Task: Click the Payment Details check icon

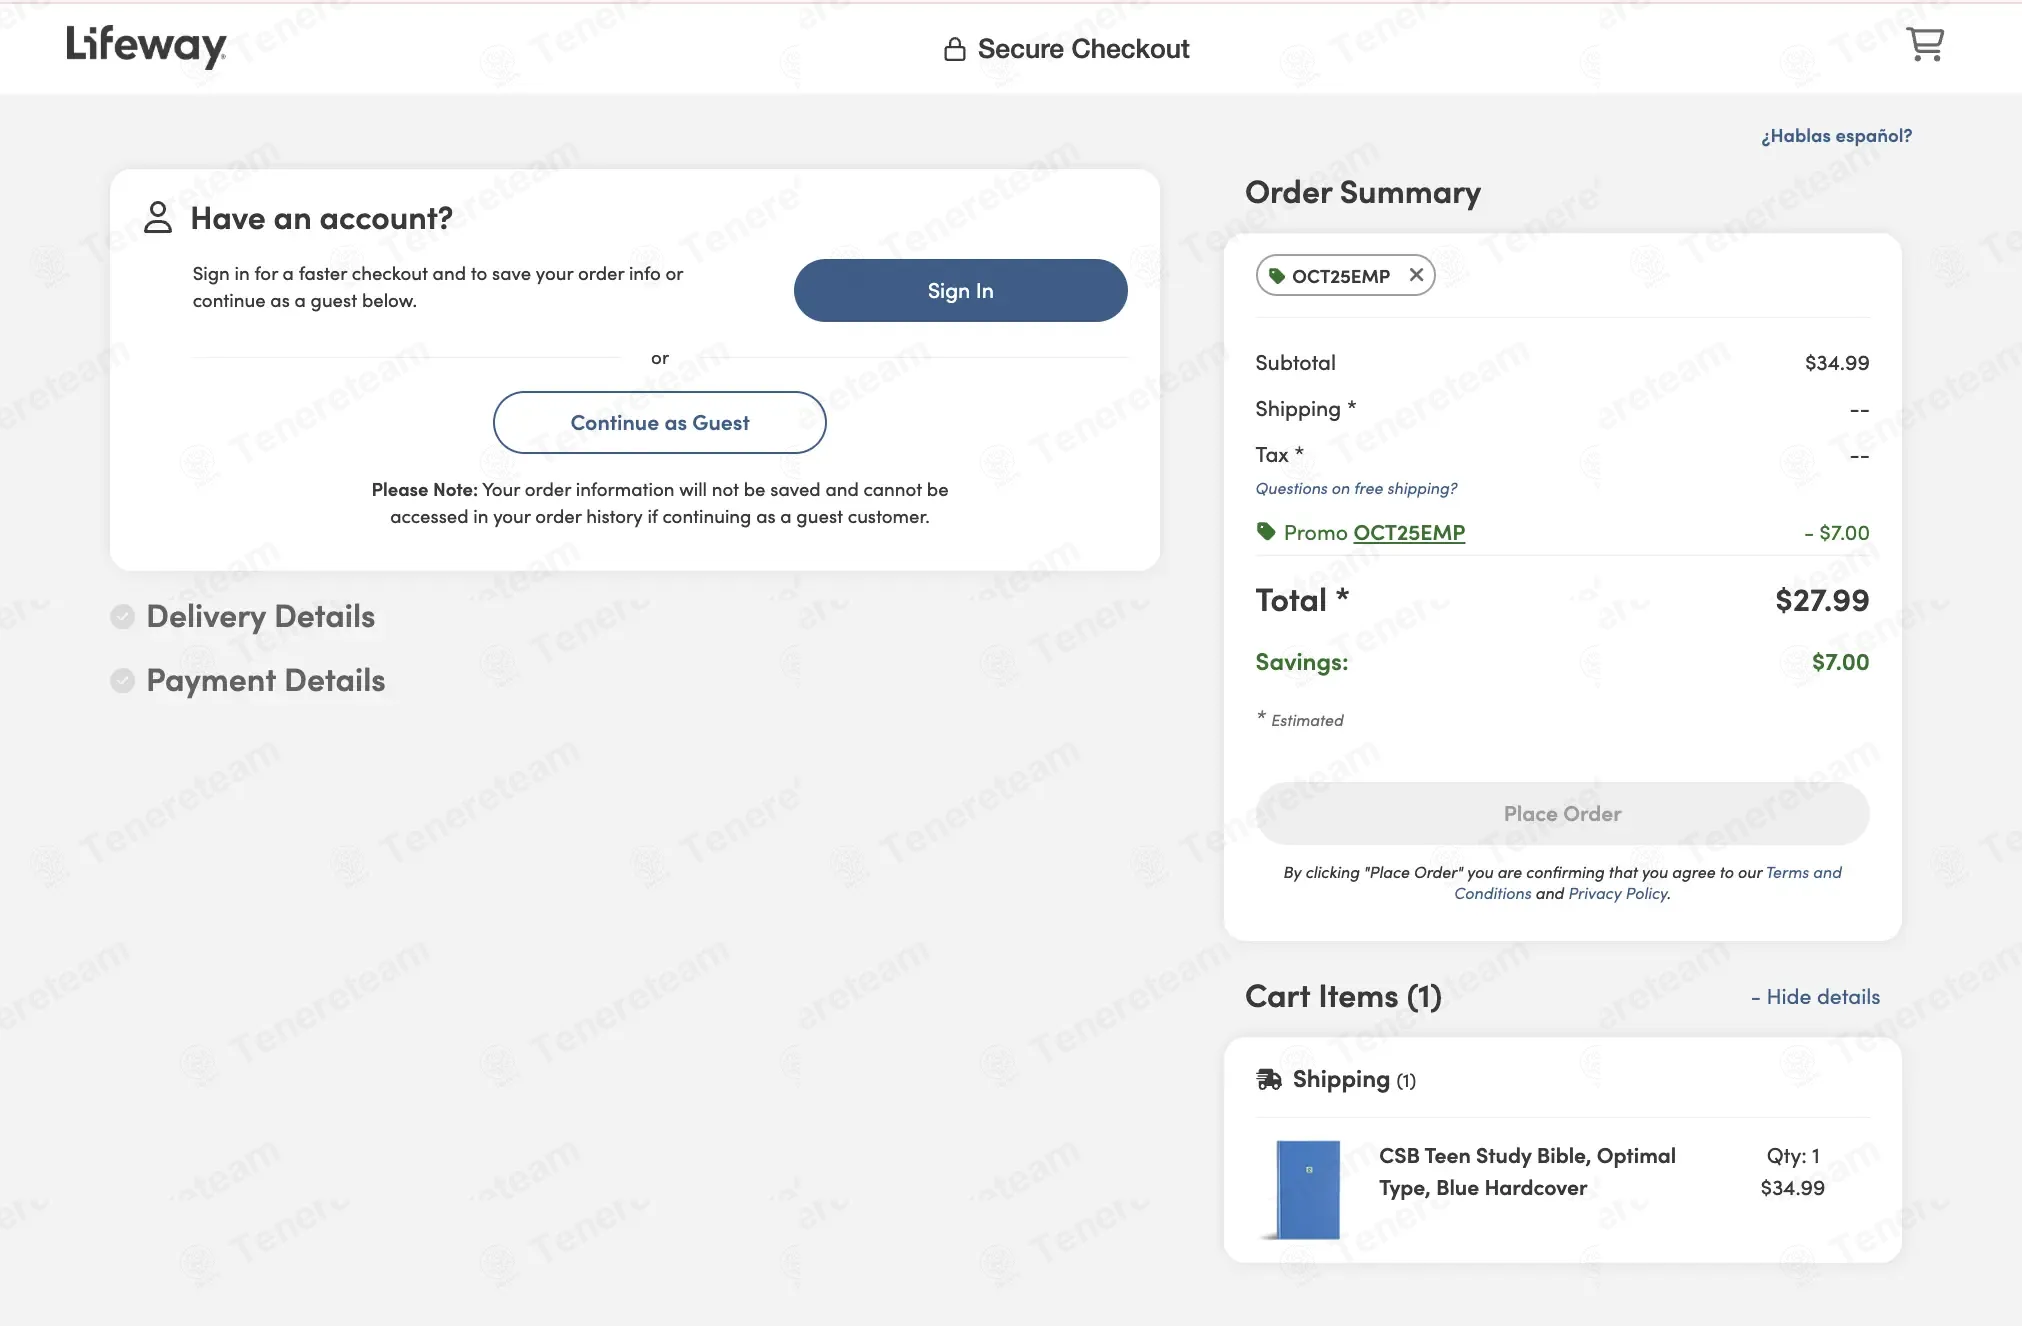Action: click(x=123, y=681)
